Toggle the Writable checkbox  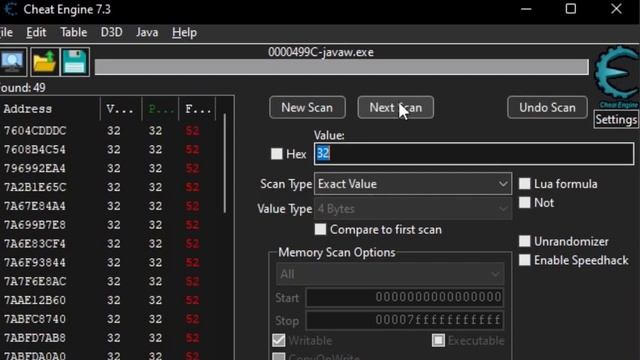tap(279, 340)
